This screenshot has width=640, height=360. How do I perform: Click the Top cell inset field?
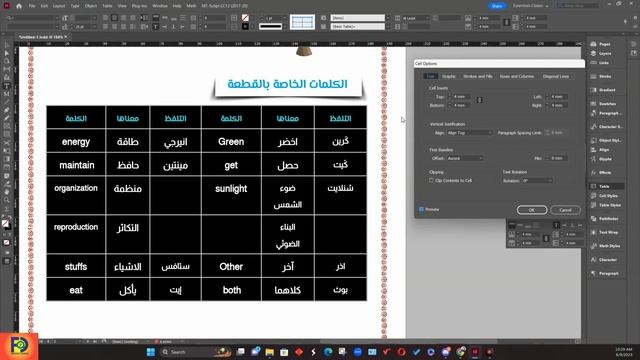[x=461, y=97]
